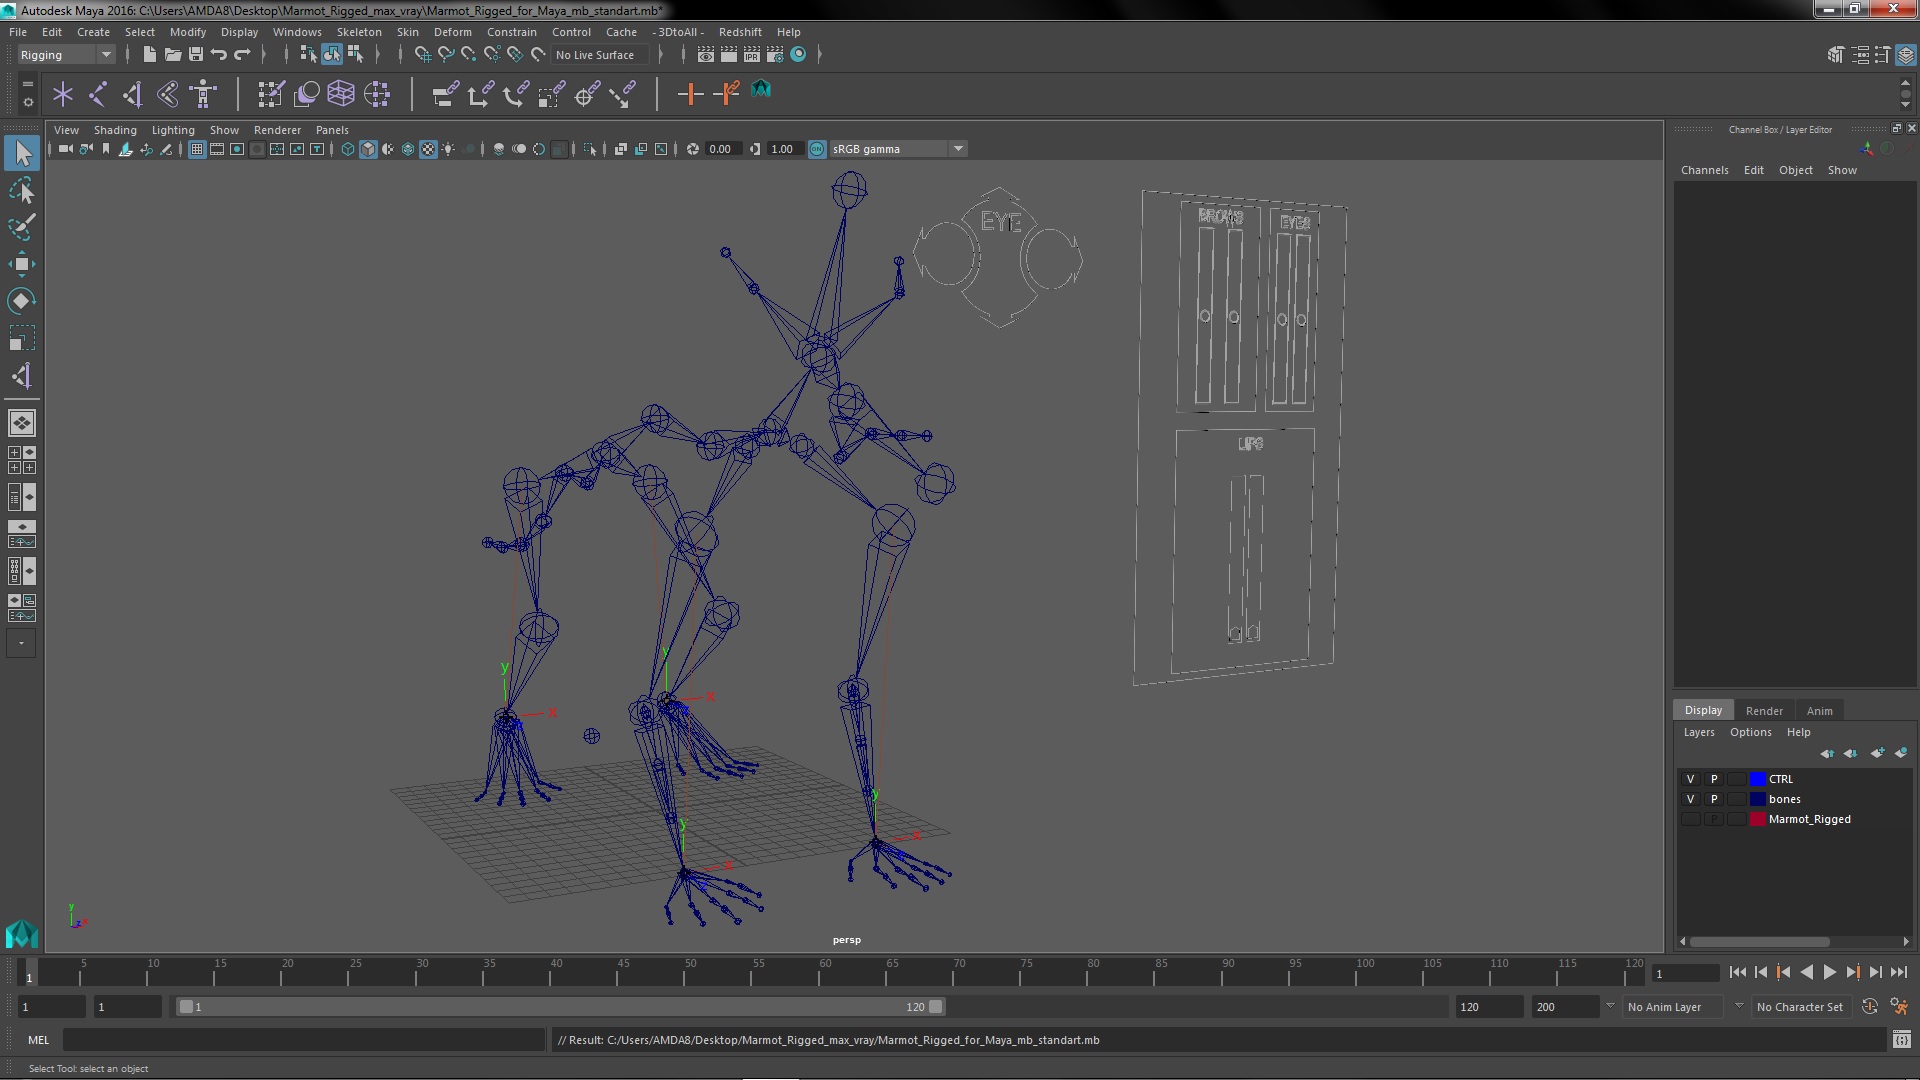This screenshot has width=1920, height=1080.
Task: Select the Rotate tool in the toolbox
Action: tap(21, 301)
